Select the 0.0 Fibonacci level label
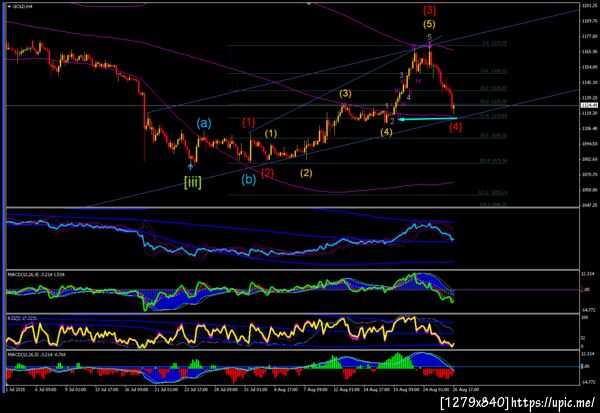The height and width of the screenshot is (413, 600). [495, 44]
